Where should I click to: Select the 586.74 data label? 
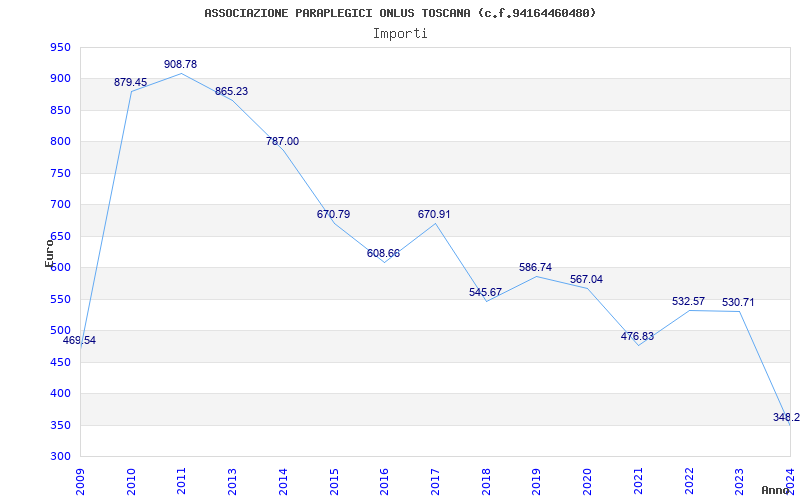pos(535,268)
